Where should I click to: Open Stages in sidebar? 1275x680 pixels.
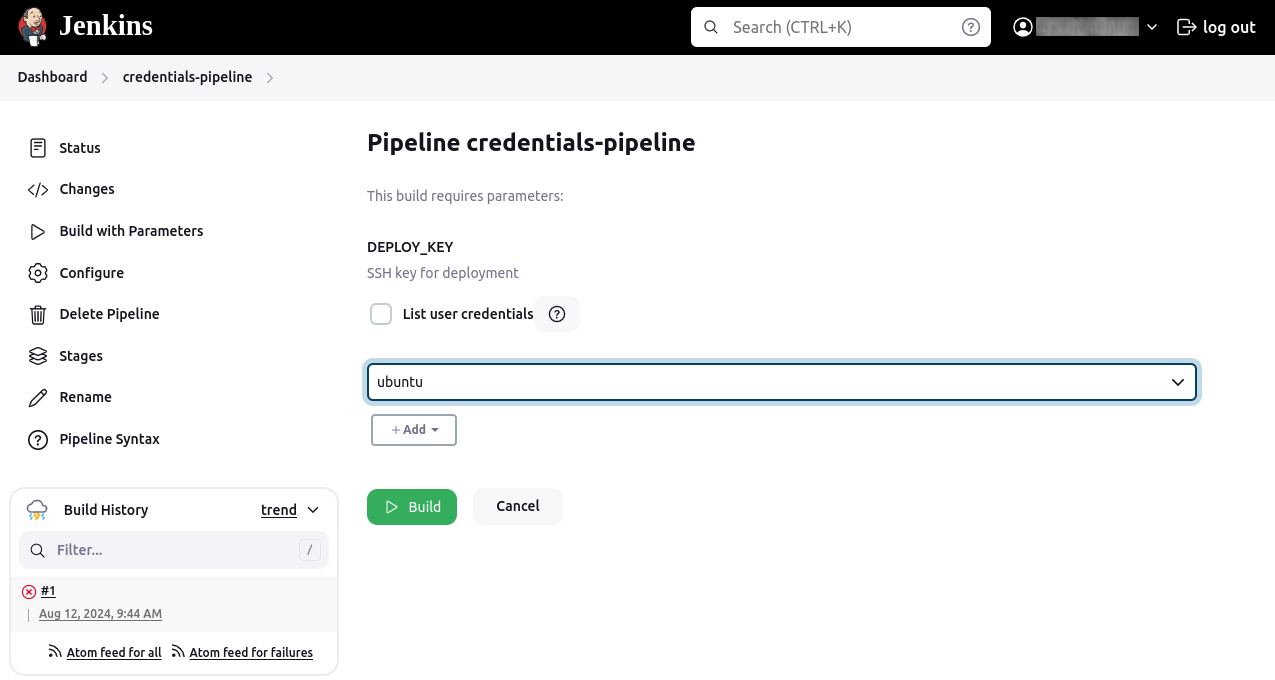(x=81, y=356)
